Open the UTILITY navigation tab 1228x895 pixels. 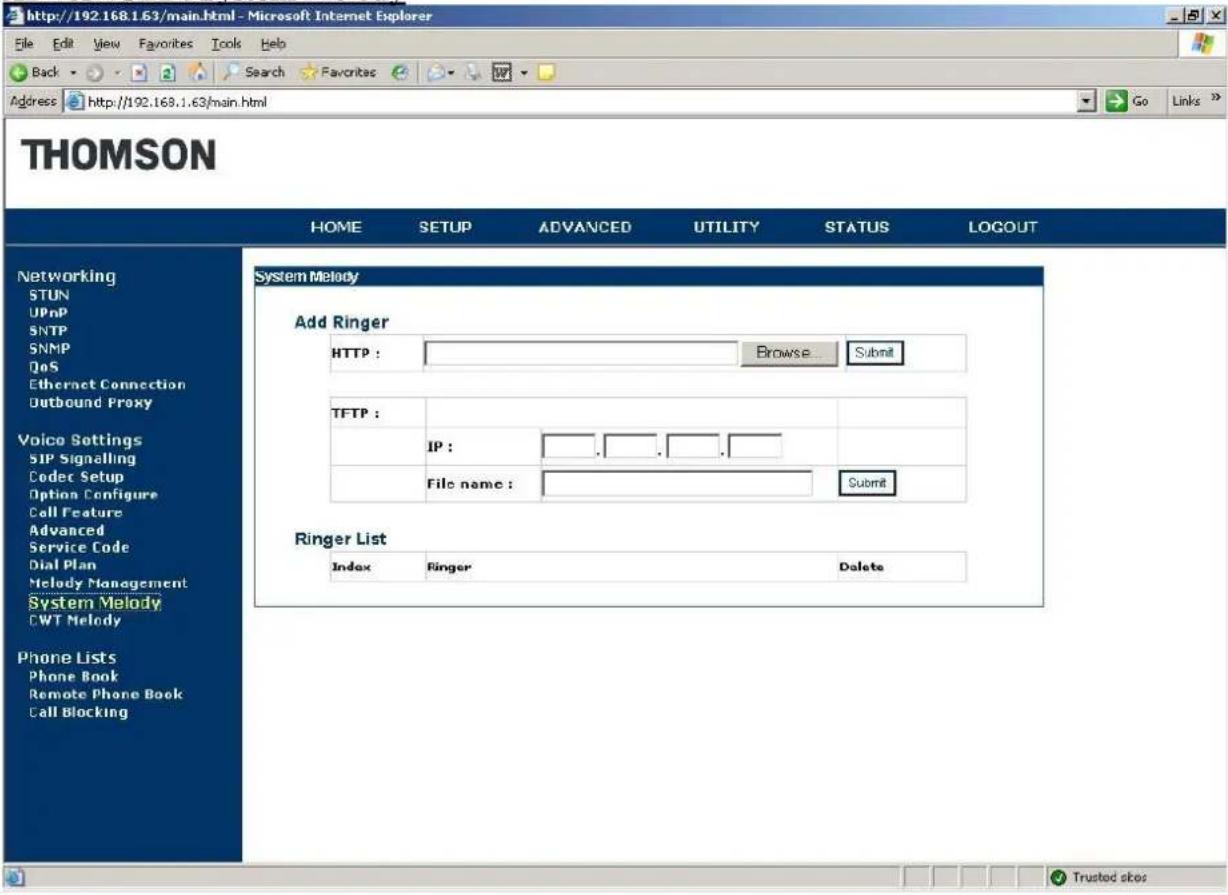point(727,227)
